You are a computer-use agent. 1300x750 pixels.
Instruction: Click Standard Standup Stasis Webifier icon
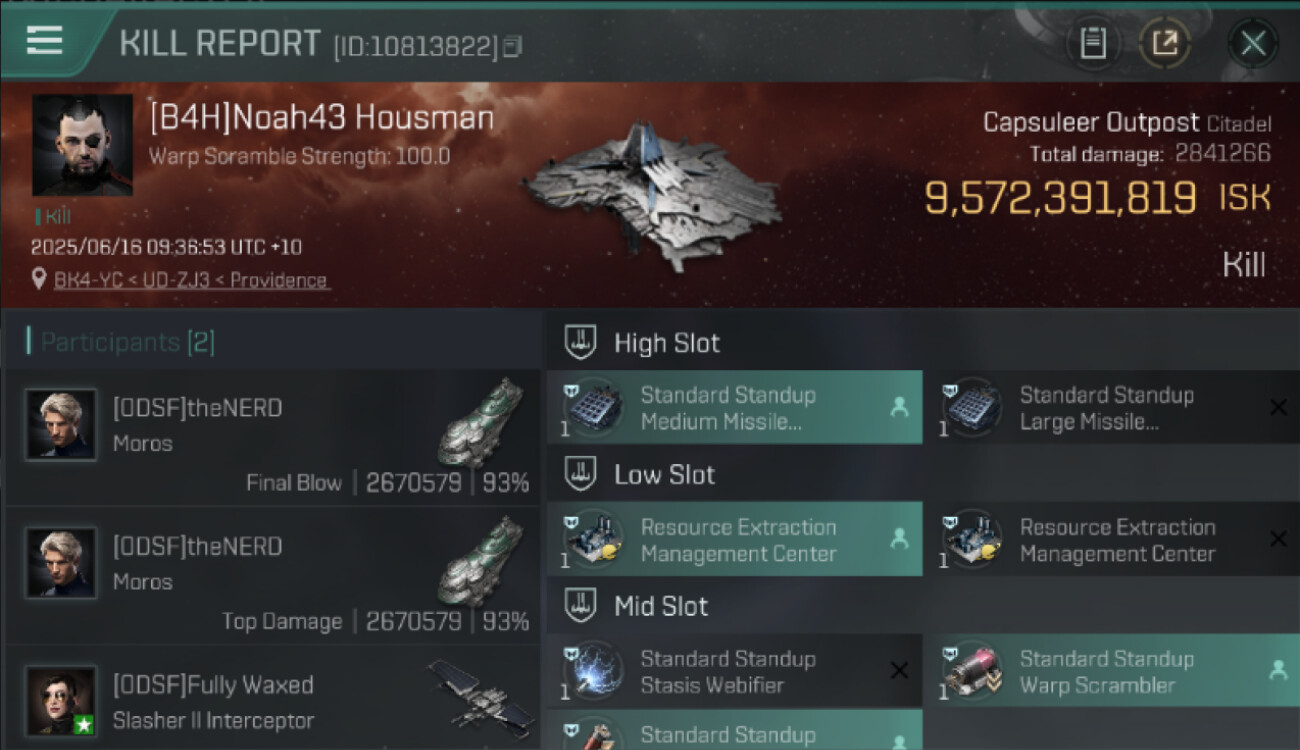point(593,672)
